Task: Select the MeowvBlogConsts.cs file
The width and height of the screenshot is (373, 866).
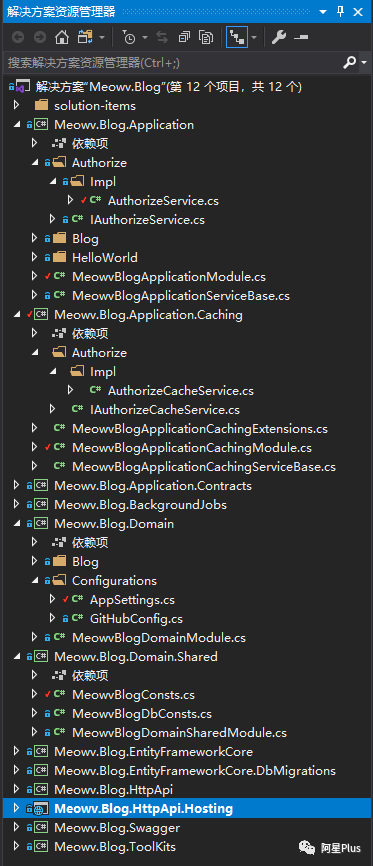Action: (133, 695)
